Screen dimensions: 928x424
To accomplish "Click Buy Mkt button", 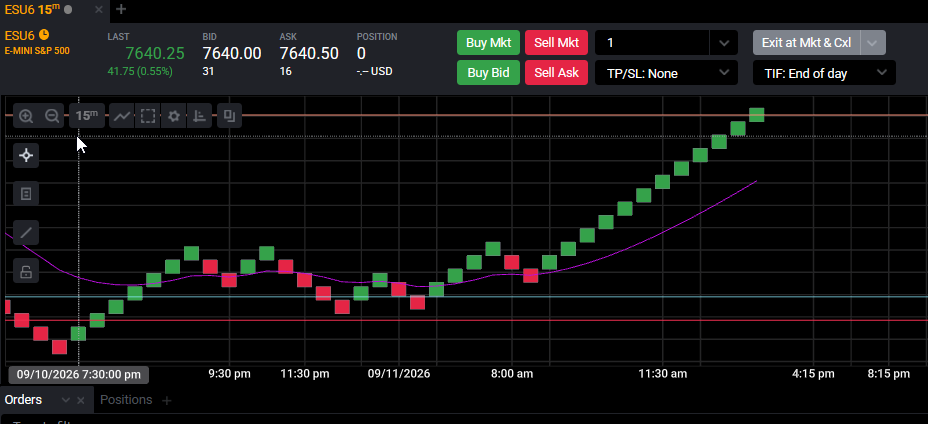I will [x=488, y=43].
